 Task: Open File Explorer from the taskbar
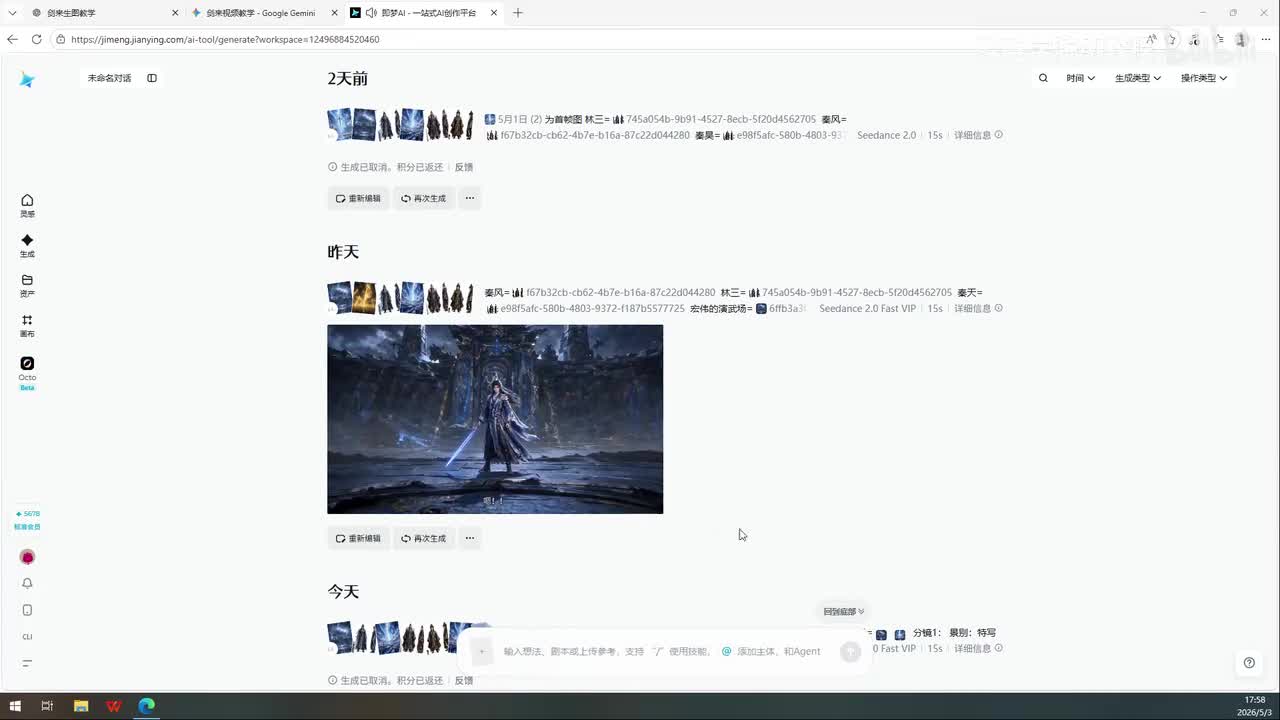pyautogui.click(x=81, y=706)
